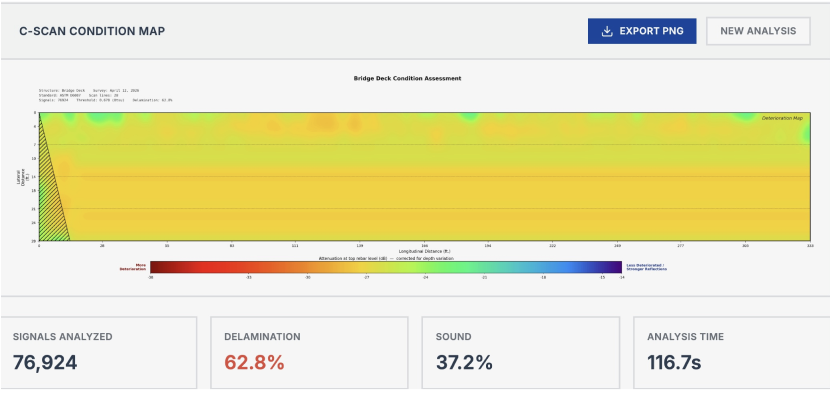Click the C-SCAN CONDITION MAP heading
The height and width of the screenshot is (396, 830).
(92, 31)
